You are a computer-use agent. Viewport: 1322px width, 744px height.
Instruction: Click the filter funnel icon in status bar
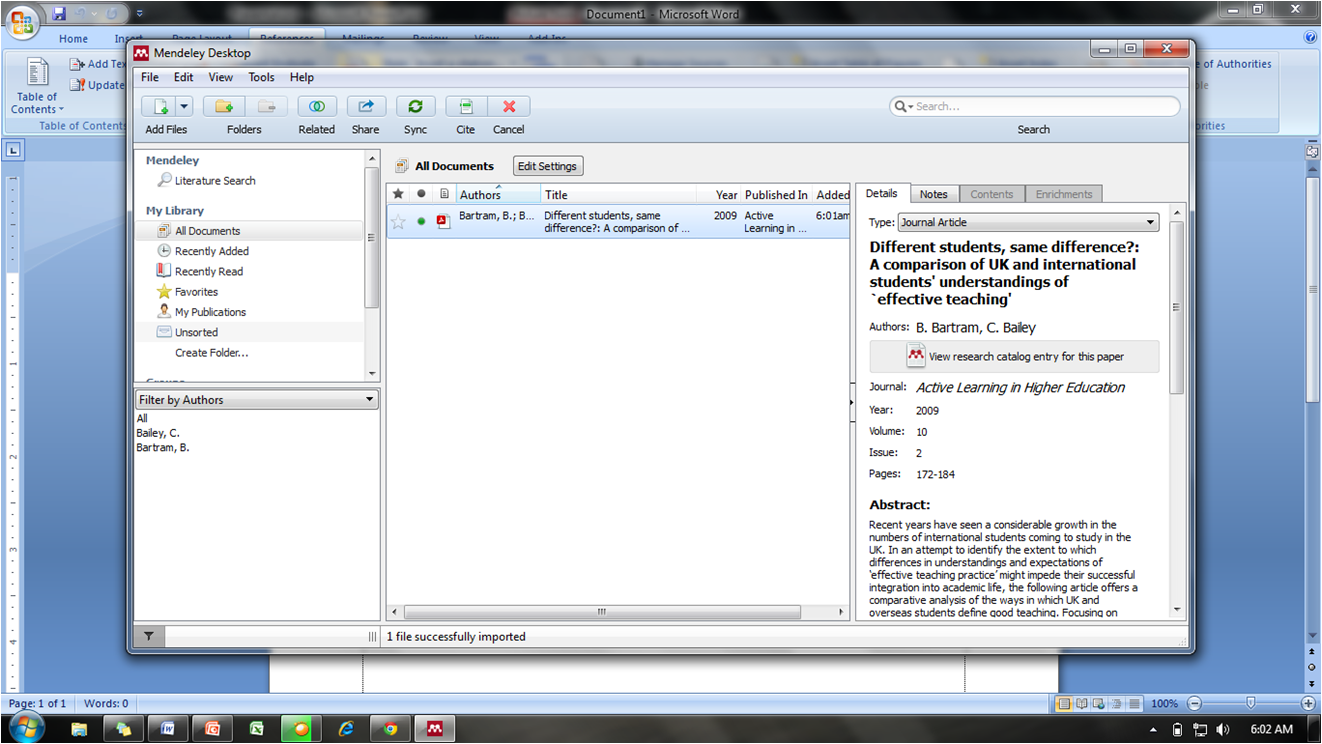[148, 636]
